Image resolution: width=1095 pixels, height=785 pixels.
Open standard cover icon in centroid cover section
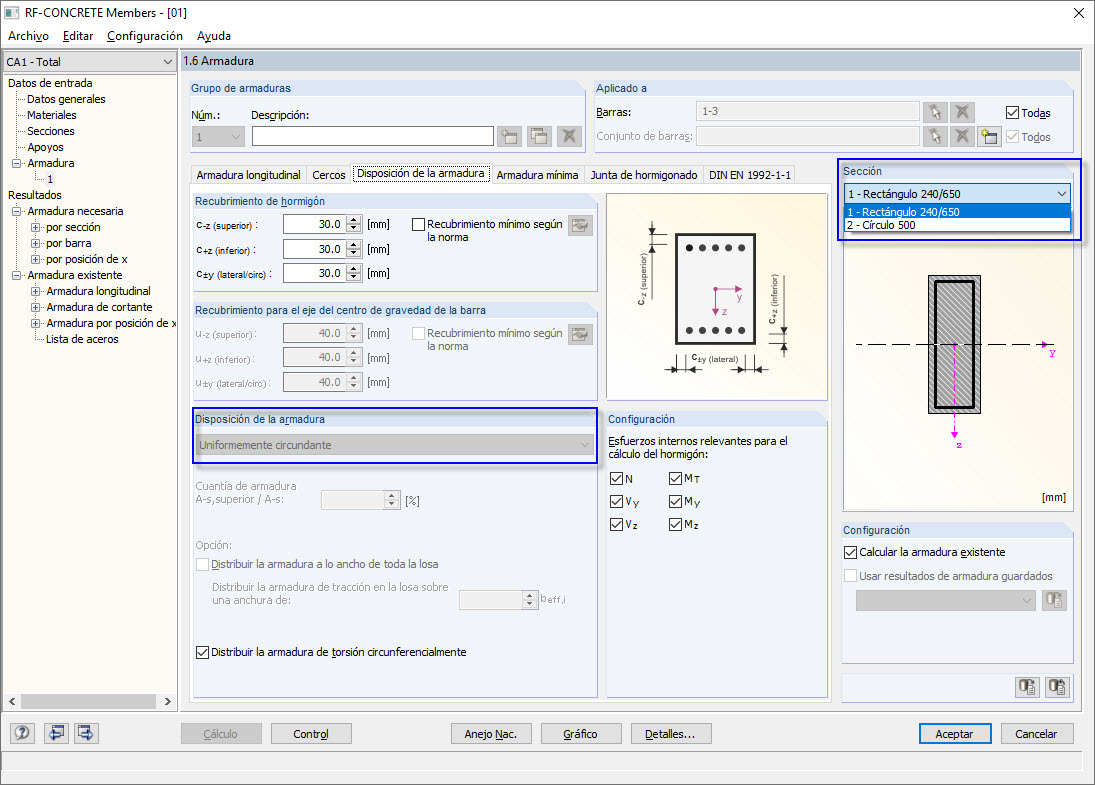coord(580,334)
